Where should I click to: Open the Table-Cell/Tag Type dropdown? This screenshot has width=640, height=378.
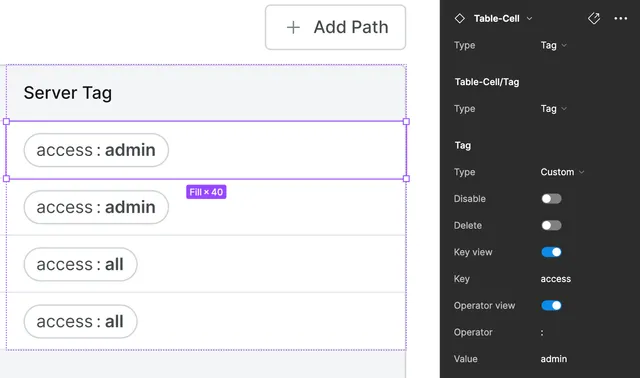553,109
